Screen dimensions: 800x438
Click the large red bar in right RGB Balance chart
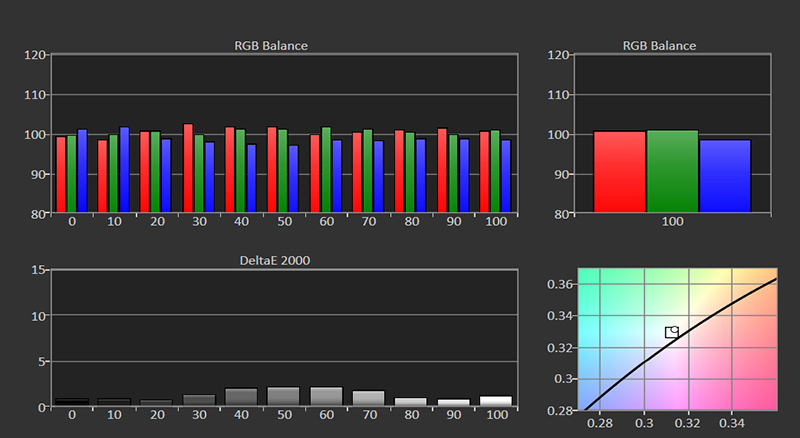pyautogui.click(x=619, y=172)
